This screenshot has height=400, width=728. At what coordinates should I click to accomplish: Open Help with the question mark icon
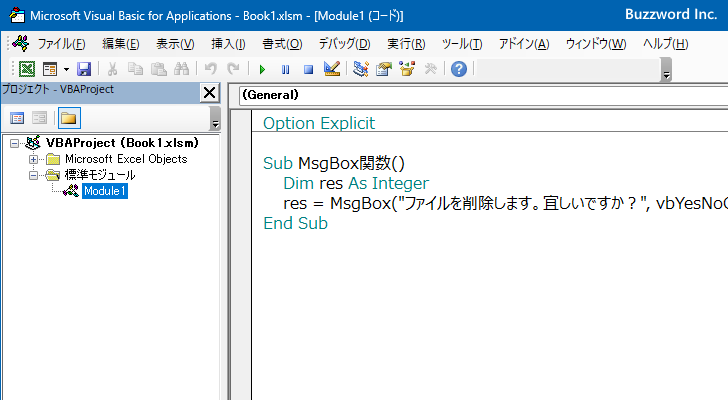tap(459, 69)
